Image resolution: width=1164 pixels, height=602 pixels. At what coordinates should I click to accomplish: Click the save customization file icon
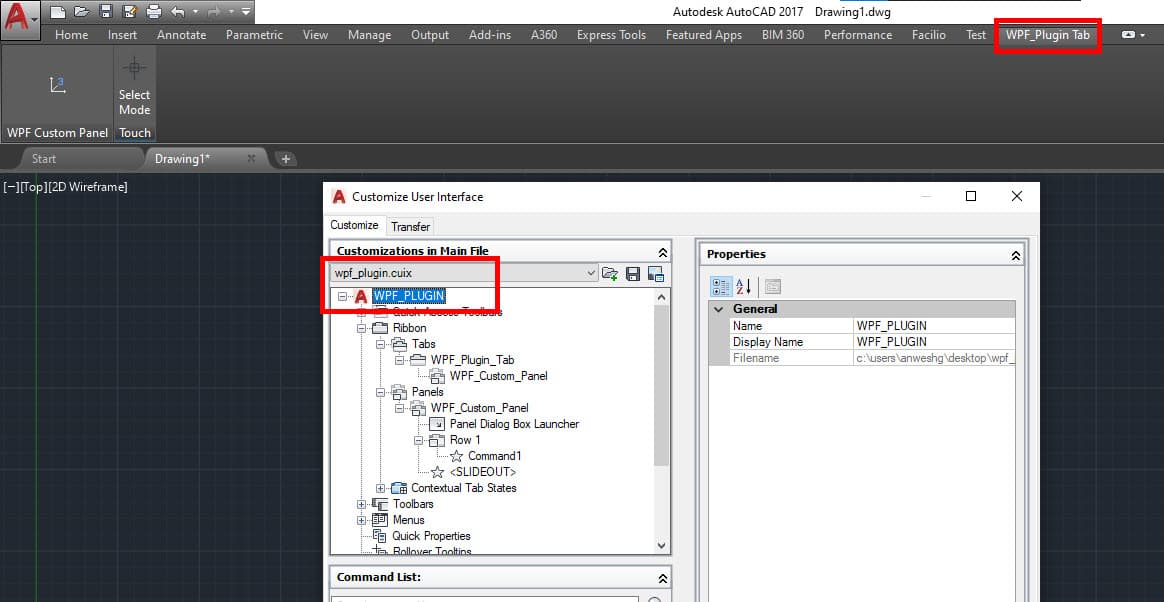click(632, 273)
